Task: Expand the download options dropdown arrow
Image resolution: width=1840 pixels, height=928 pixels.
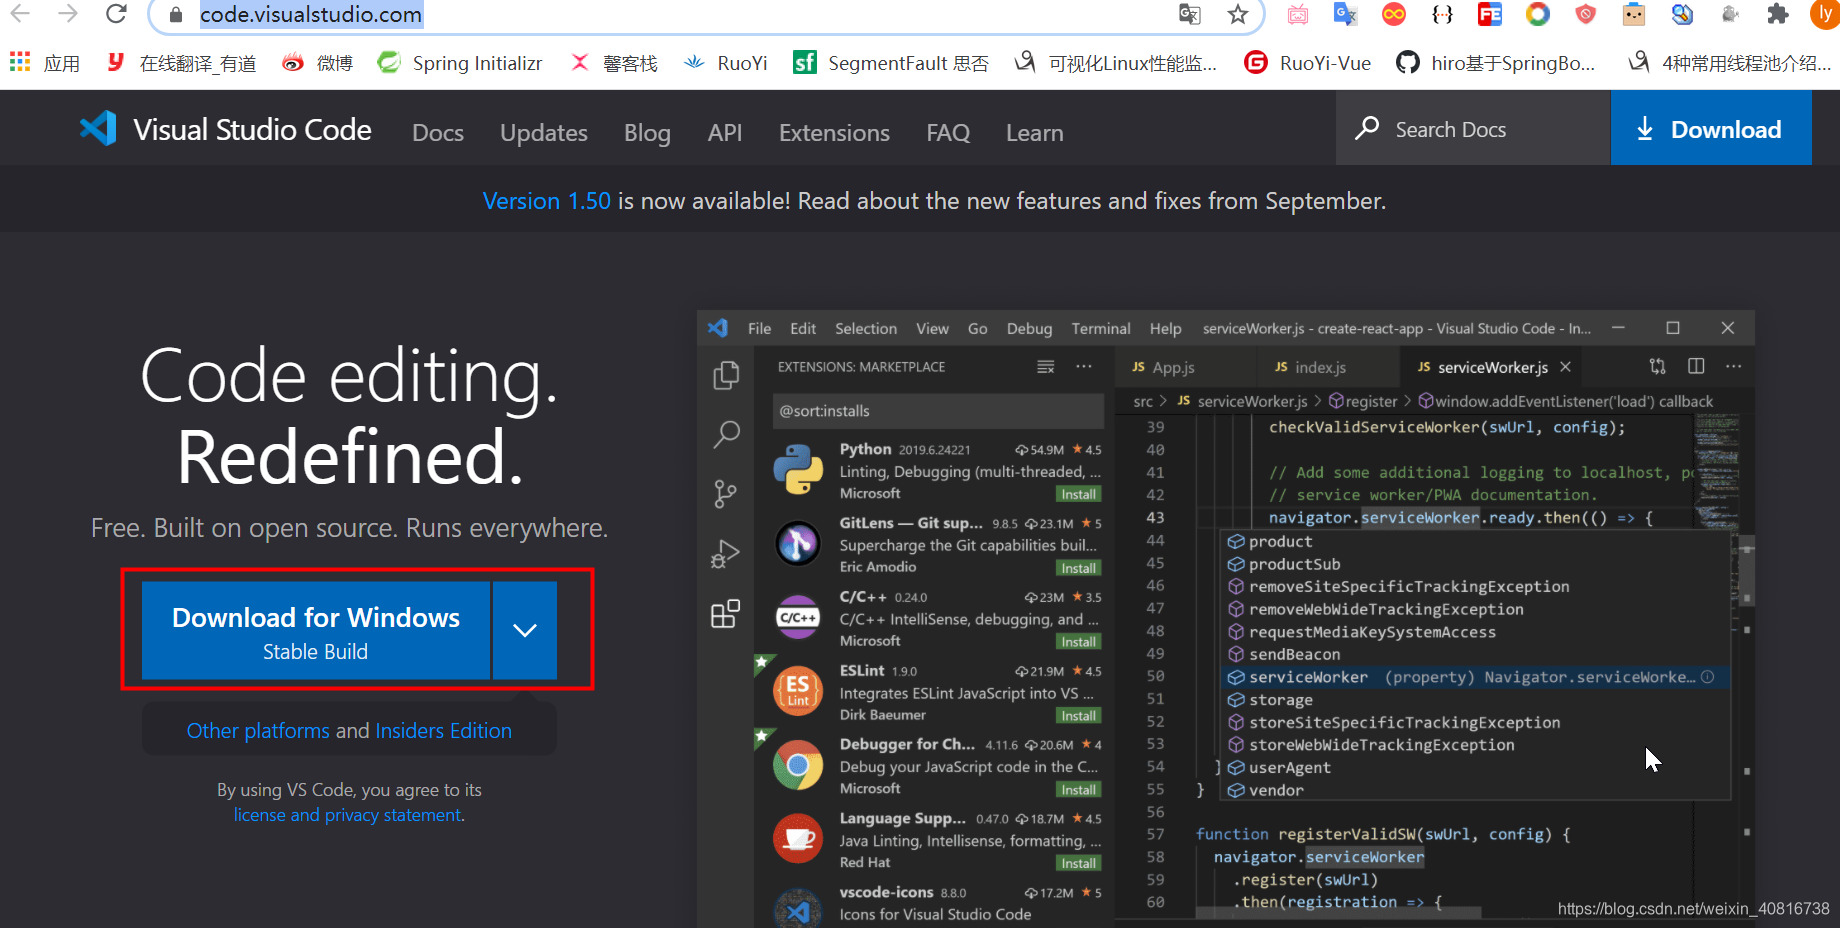Action: [x=525, y=630]
